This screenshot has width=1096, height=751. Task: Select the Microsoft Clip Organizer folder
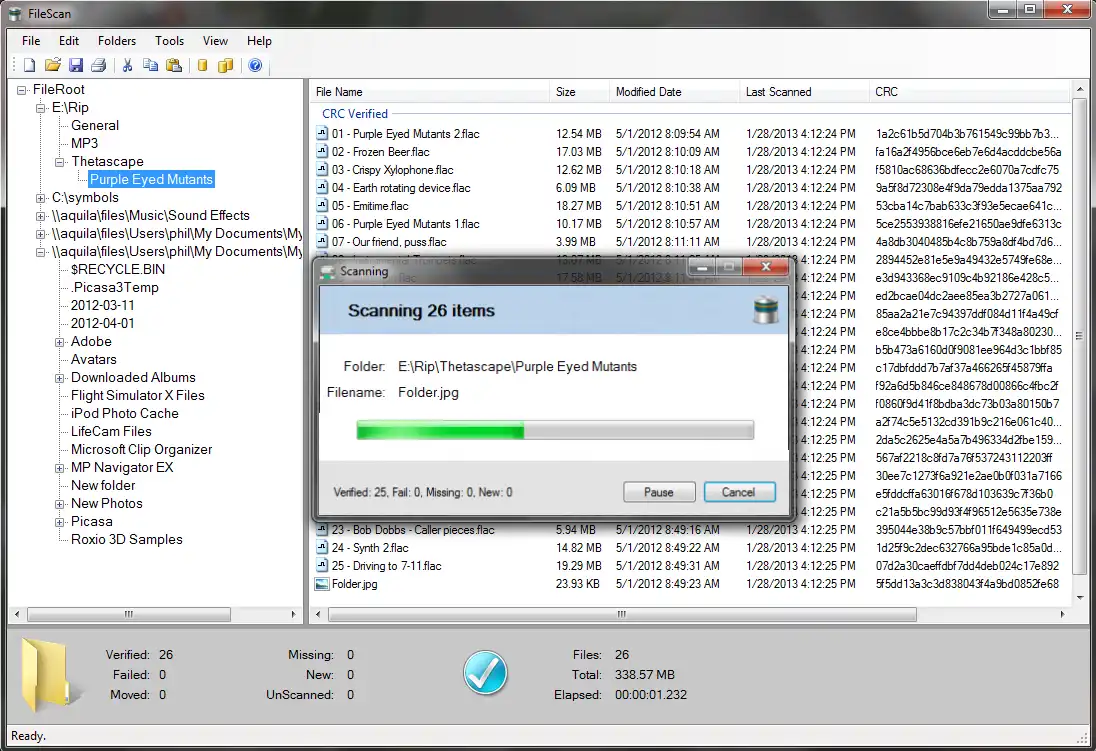(x=141, y=450)
